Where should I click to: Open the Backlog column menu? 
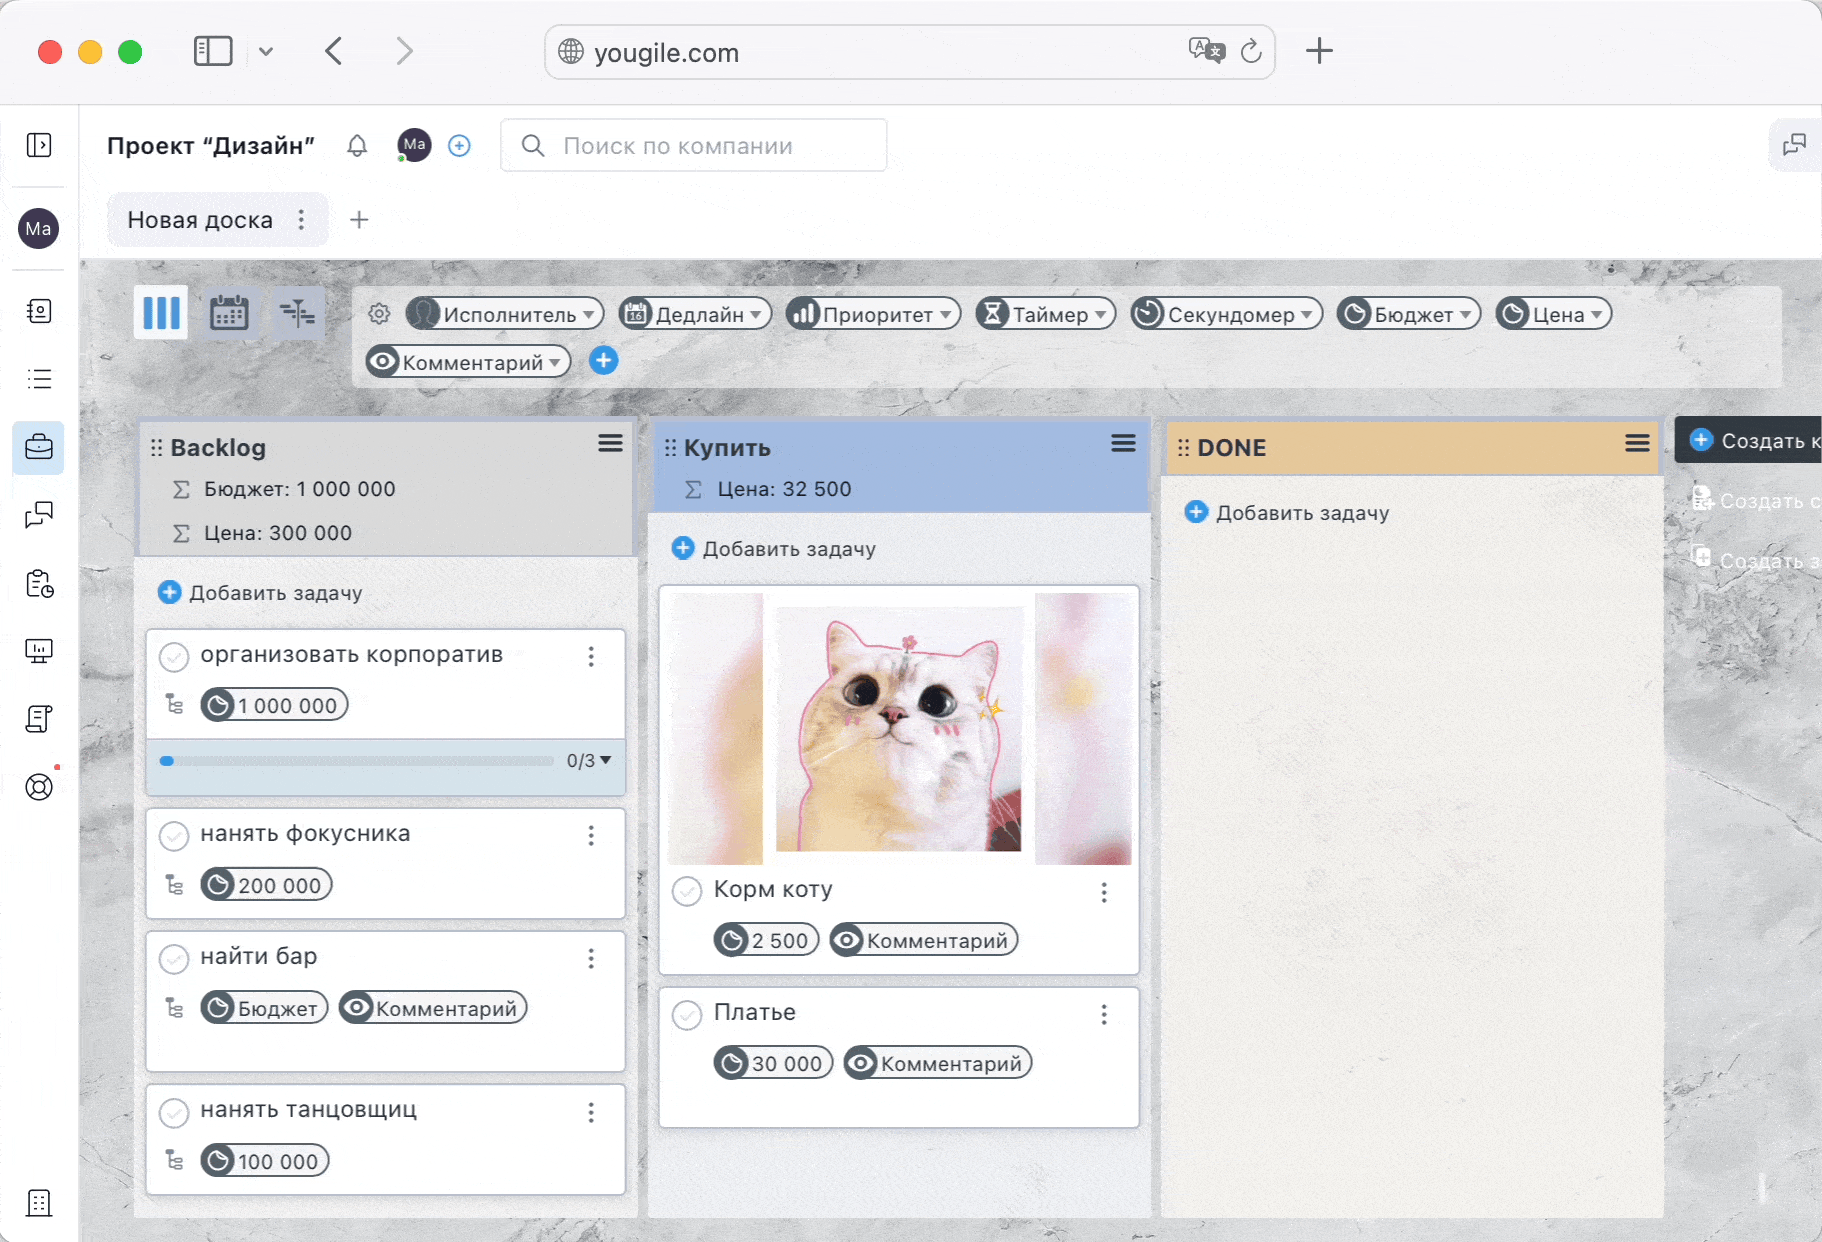(x=611, y=443)
